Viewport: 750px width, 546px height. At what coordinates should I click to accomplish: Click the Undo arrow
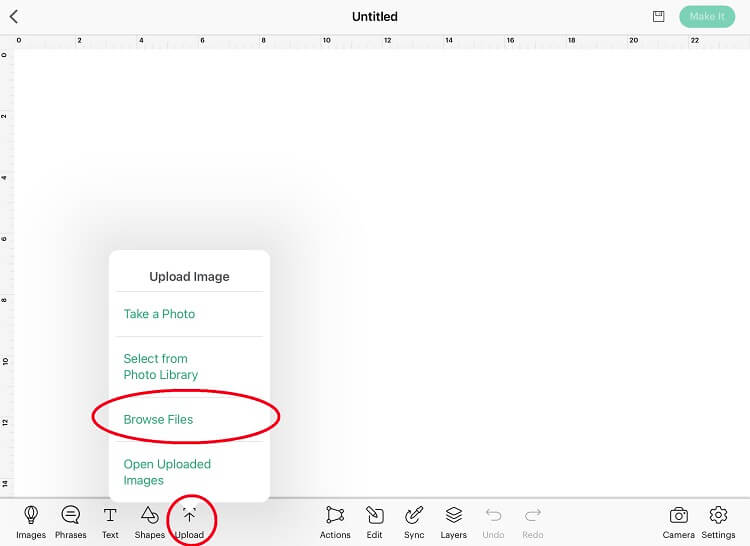(493, 523)
